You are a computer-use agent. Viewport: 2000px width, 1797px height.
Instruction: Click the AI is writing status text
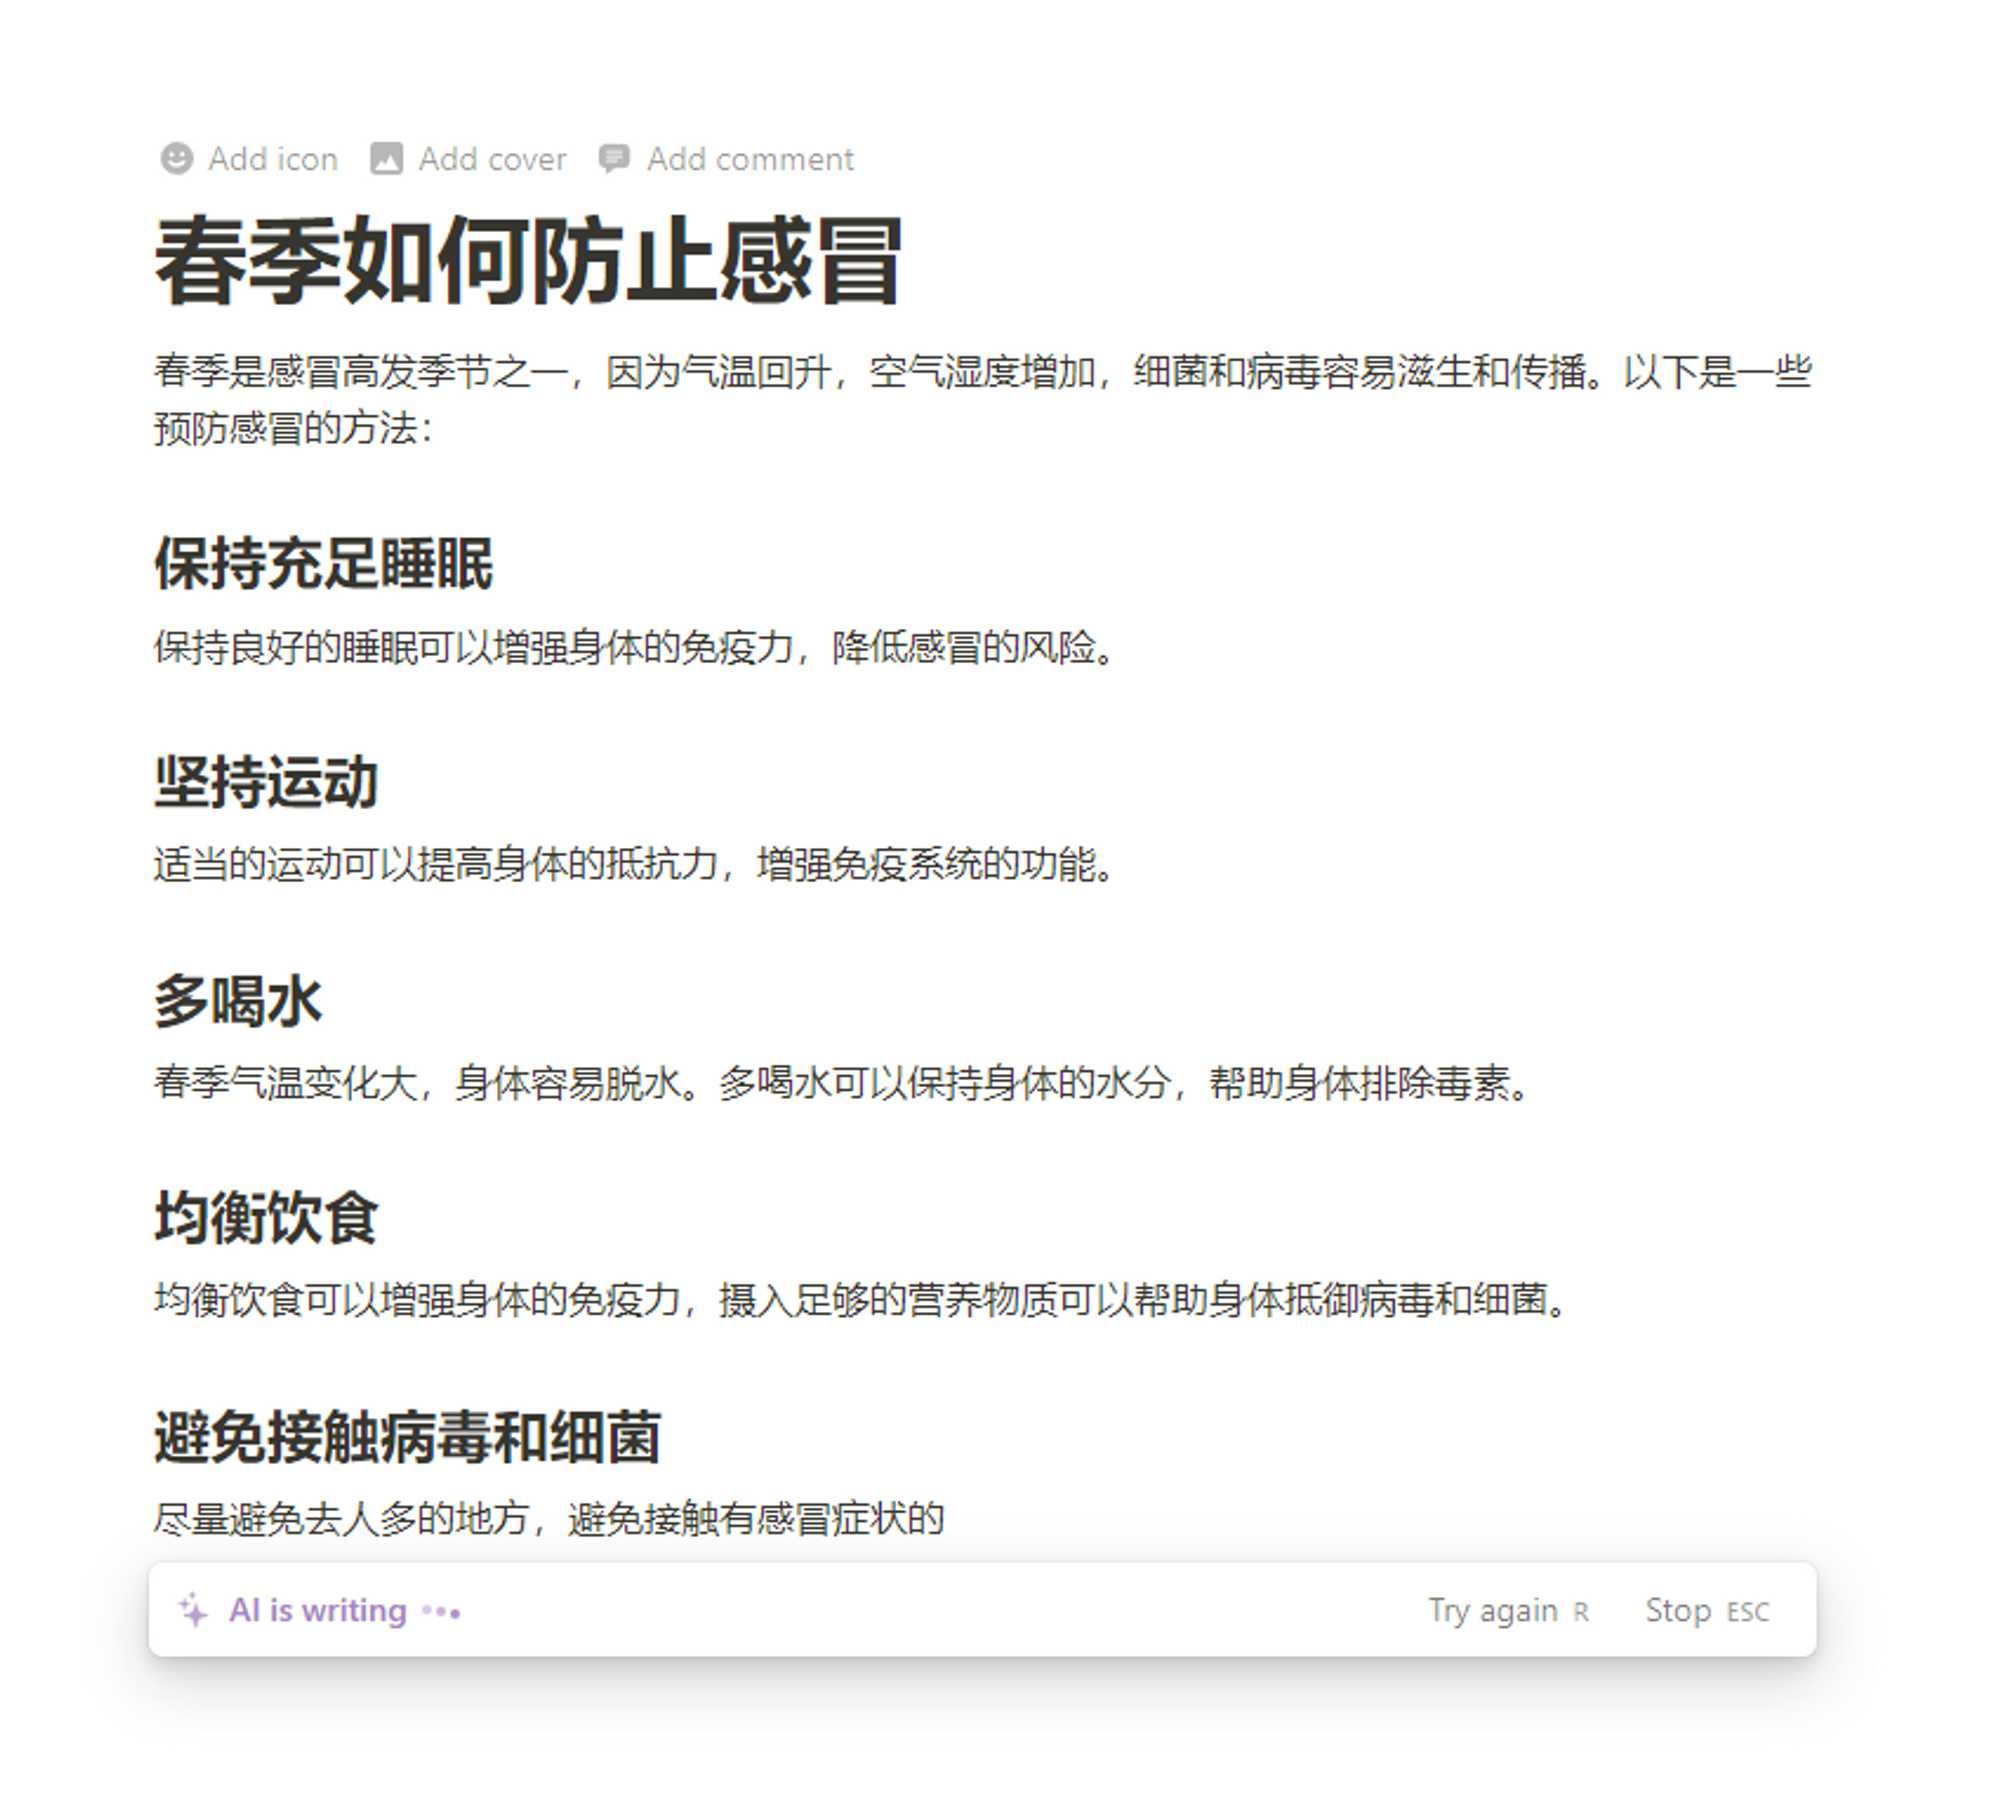(318, 1611)
